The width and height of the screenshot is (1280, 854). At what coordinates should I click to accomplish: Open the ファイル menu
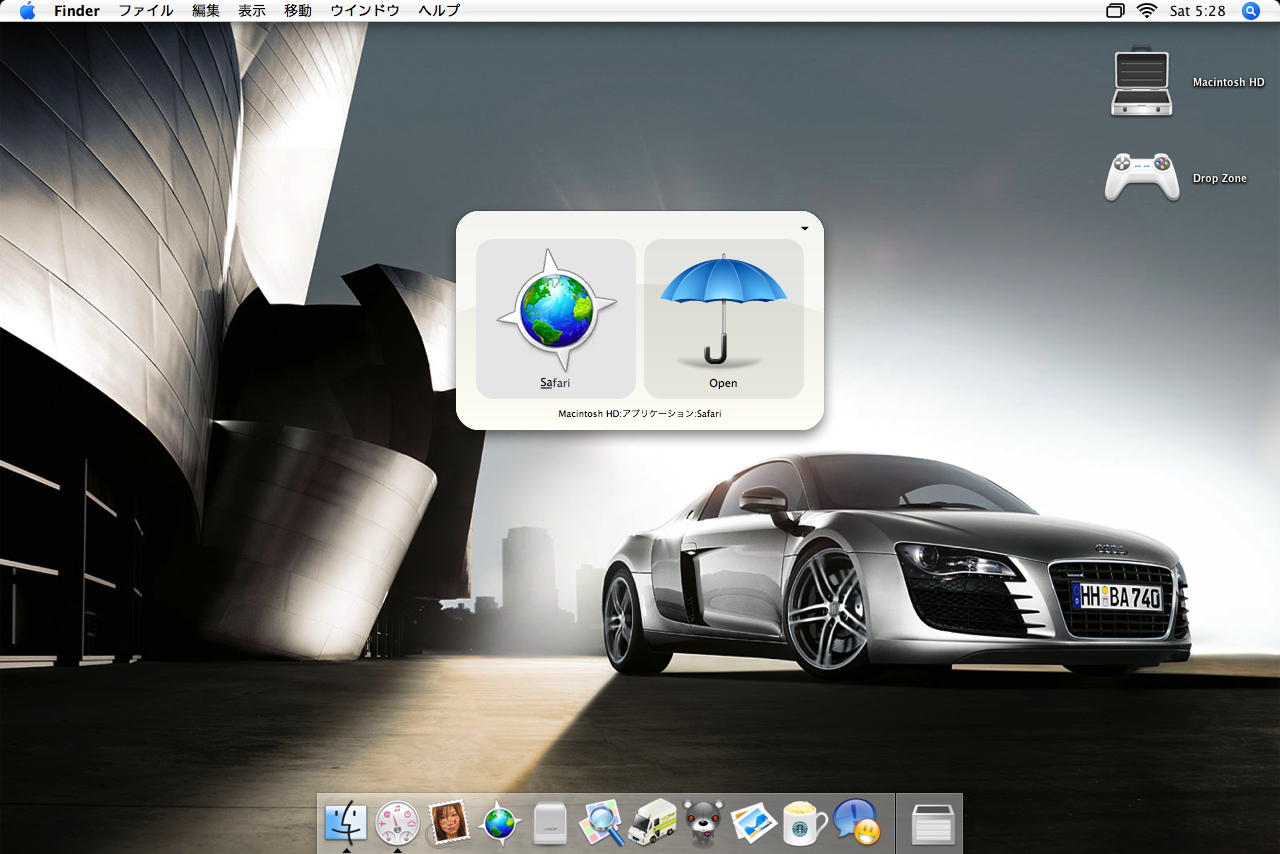coord(146,11)
